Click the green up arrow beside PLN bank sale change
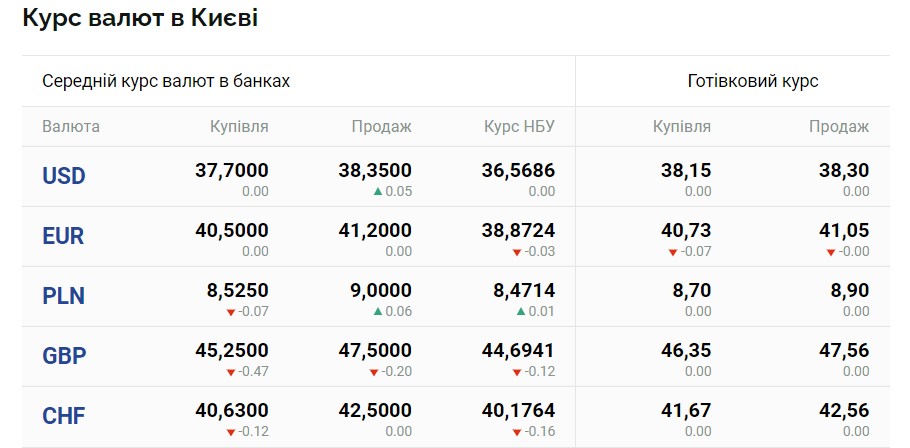Viewport: 910px width, 448px height. [x=378, y=311]
